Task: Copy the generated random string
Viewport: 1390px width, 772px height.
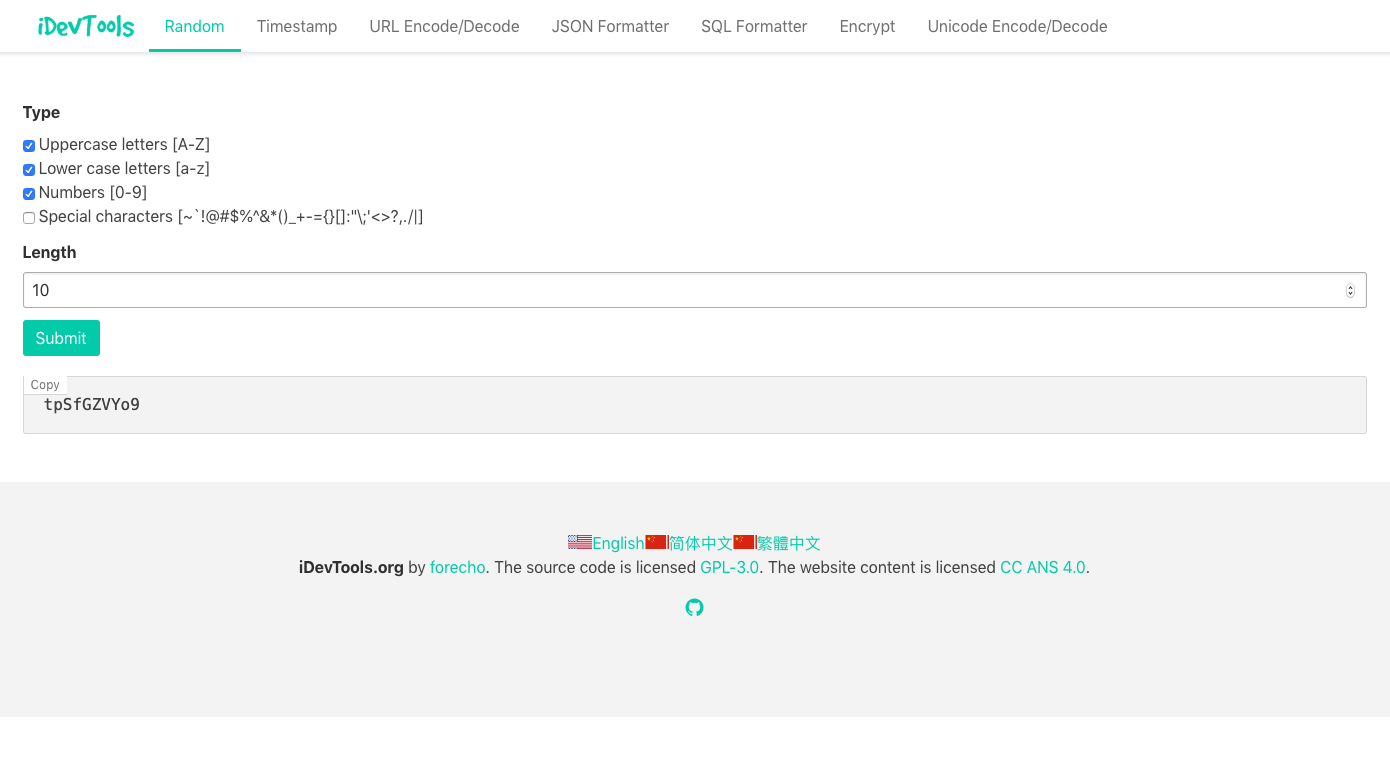Action: pos(45,384)
